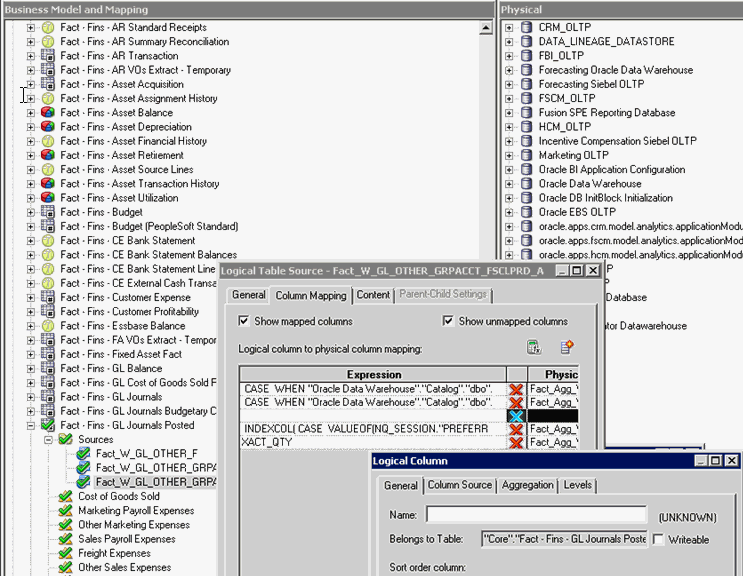Screen dimensions: 743x576
Task: Open the Content tab of Logical Table Source
Action: point(373,295)
